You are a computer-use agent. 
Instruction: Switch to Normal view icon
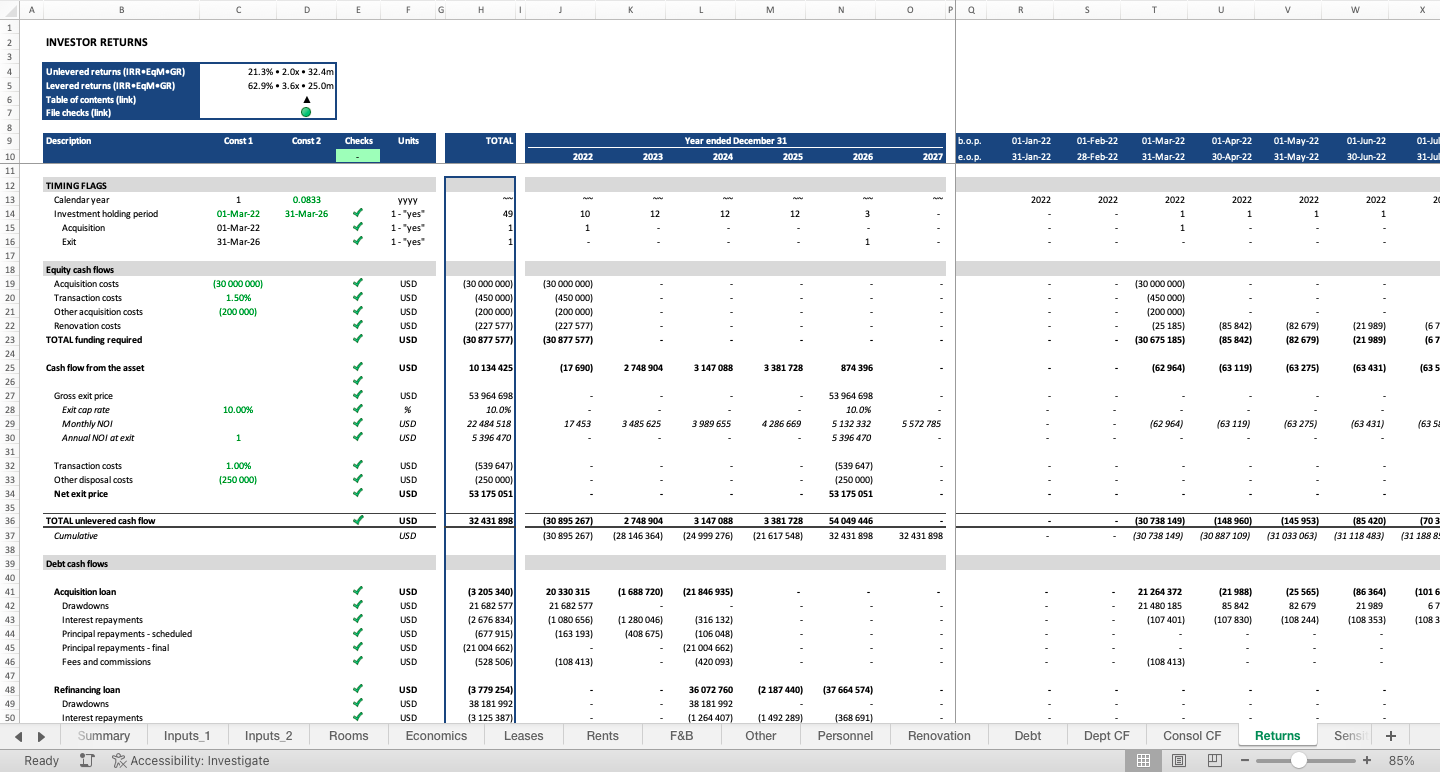pos(1143,761)
